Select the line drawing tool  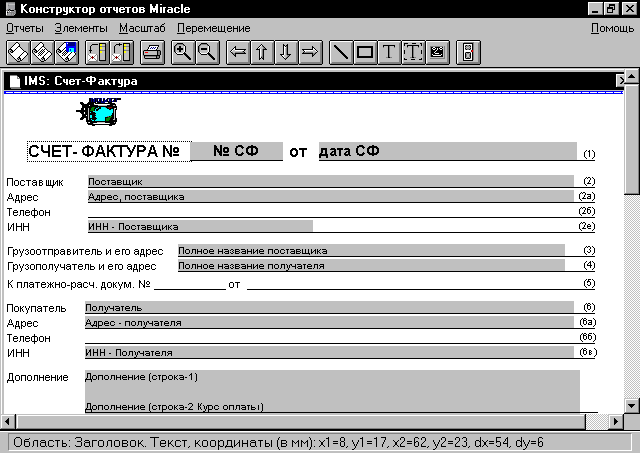click(x=341, y=51)
